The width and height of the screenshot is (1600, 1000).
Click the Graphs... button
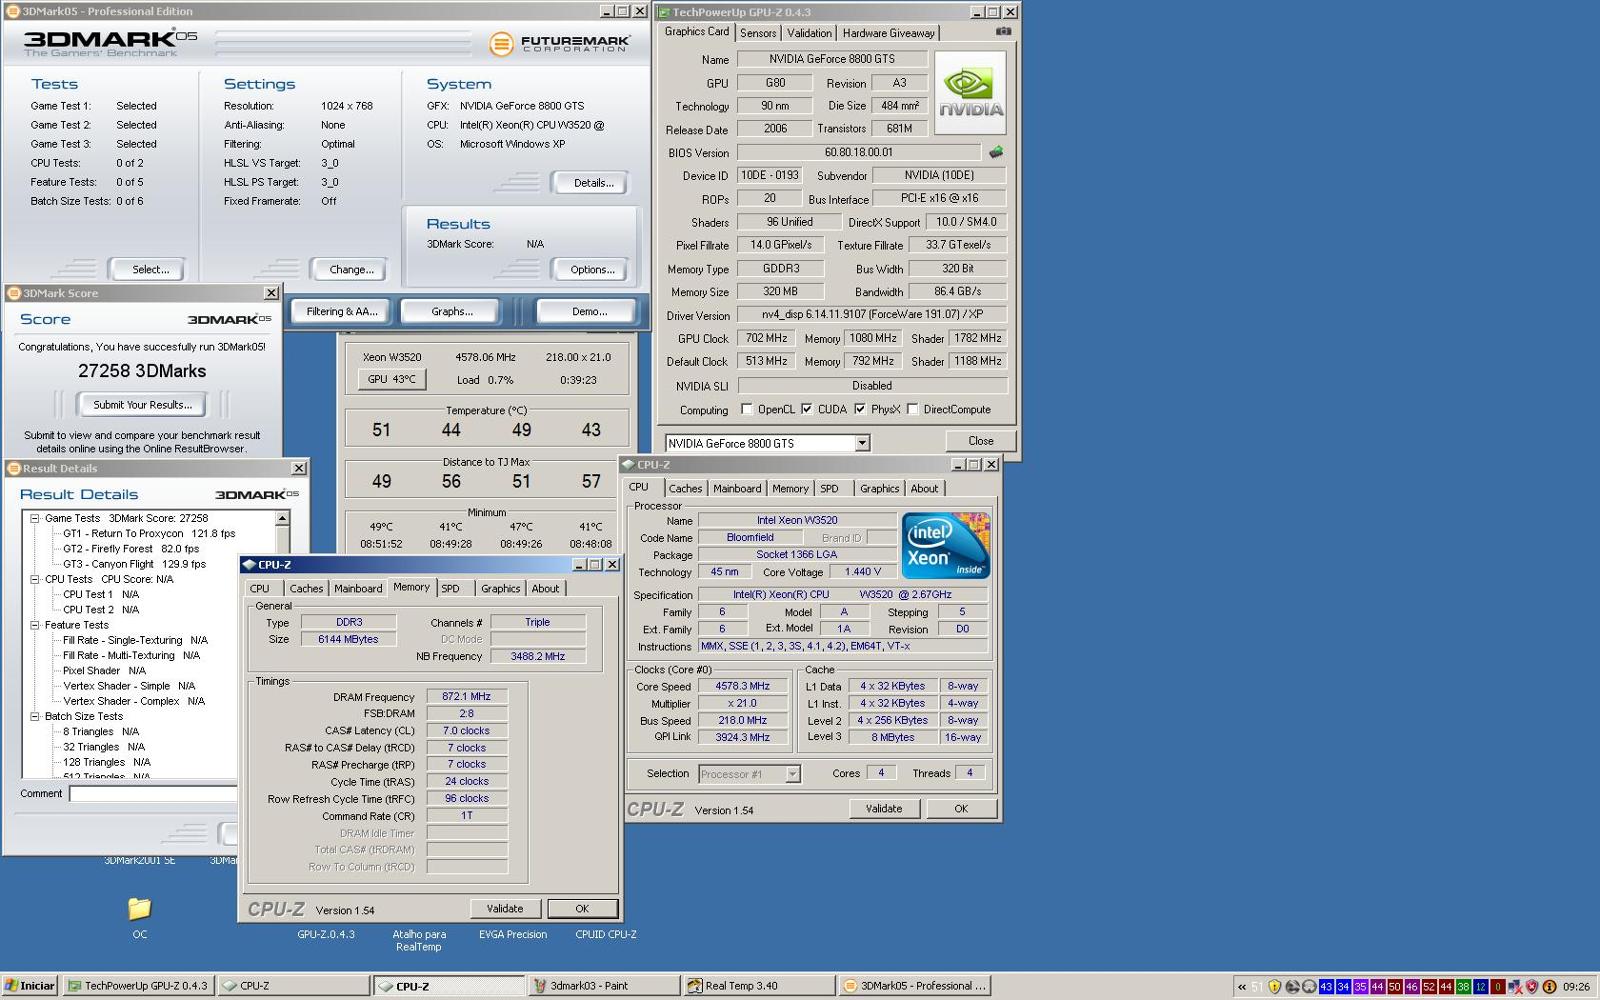pos(452,311)
